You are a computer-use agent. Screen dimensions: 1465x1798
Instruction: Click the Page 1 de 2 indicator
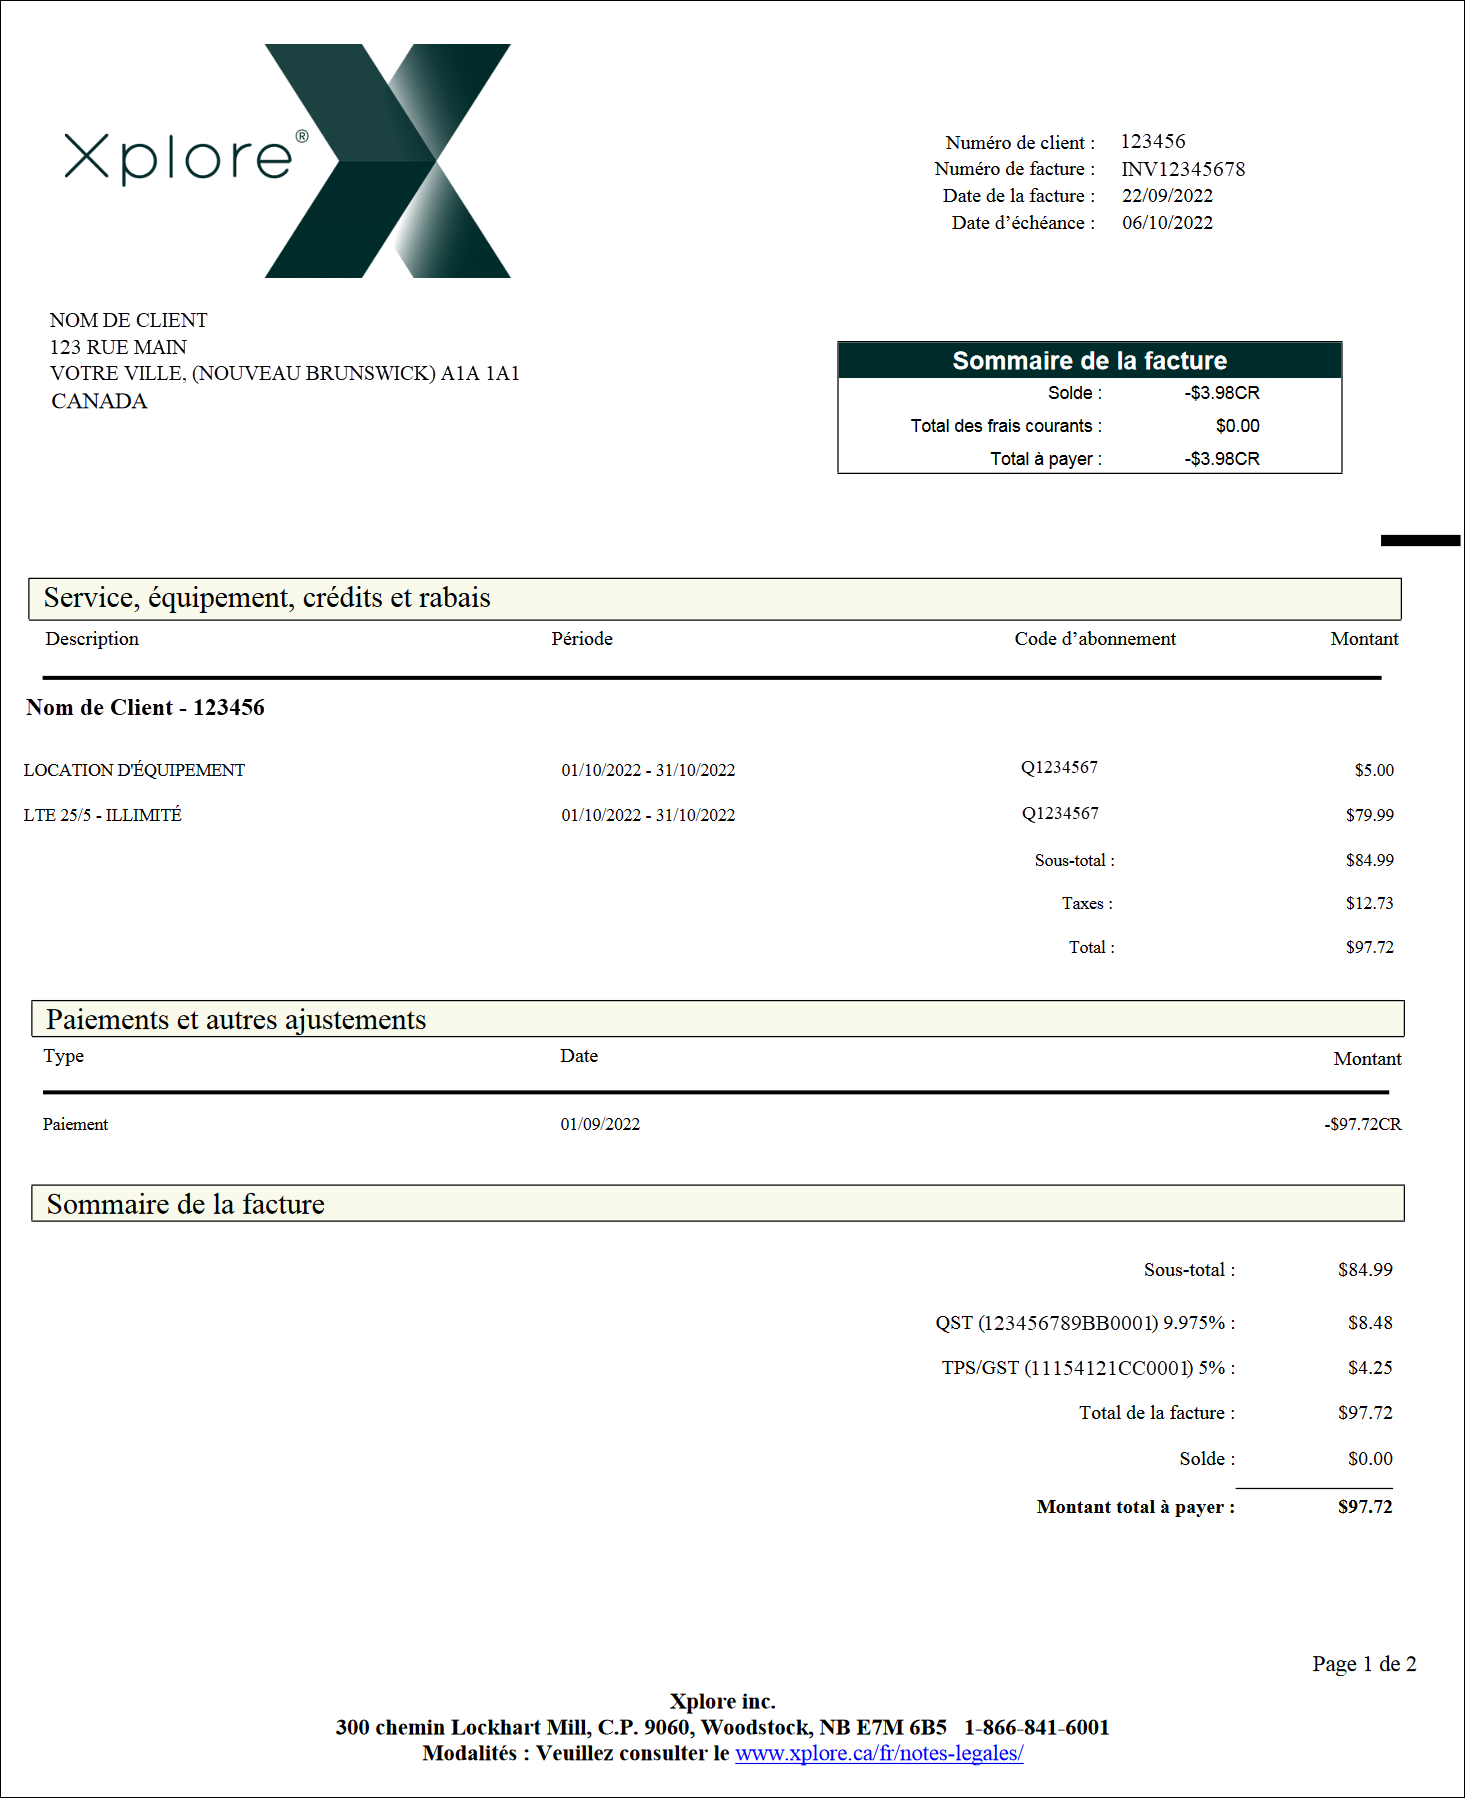[x=1364, y=1664]
